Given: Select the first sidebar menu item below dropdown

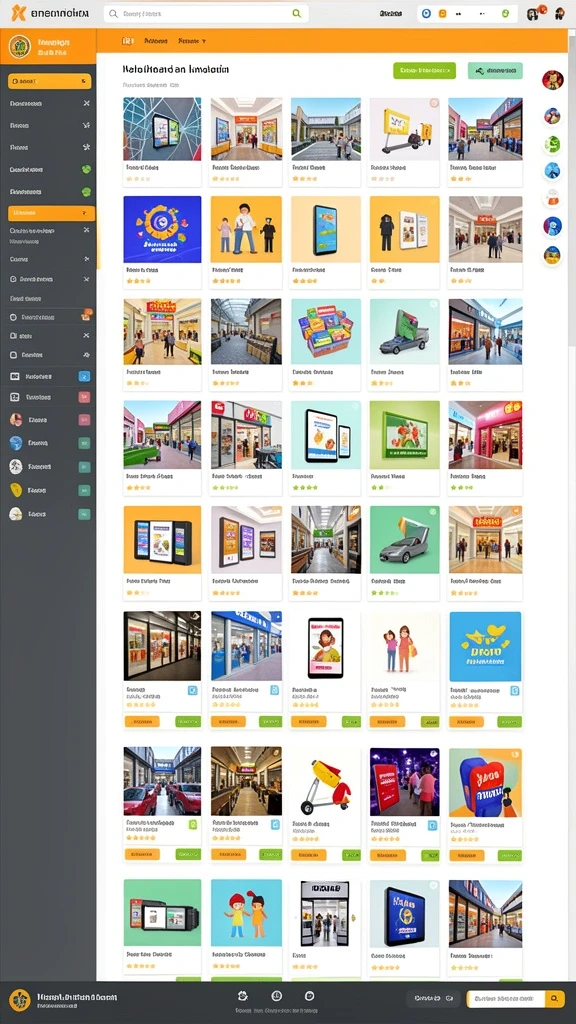Looking at the screenshot, I should (50, 103).
